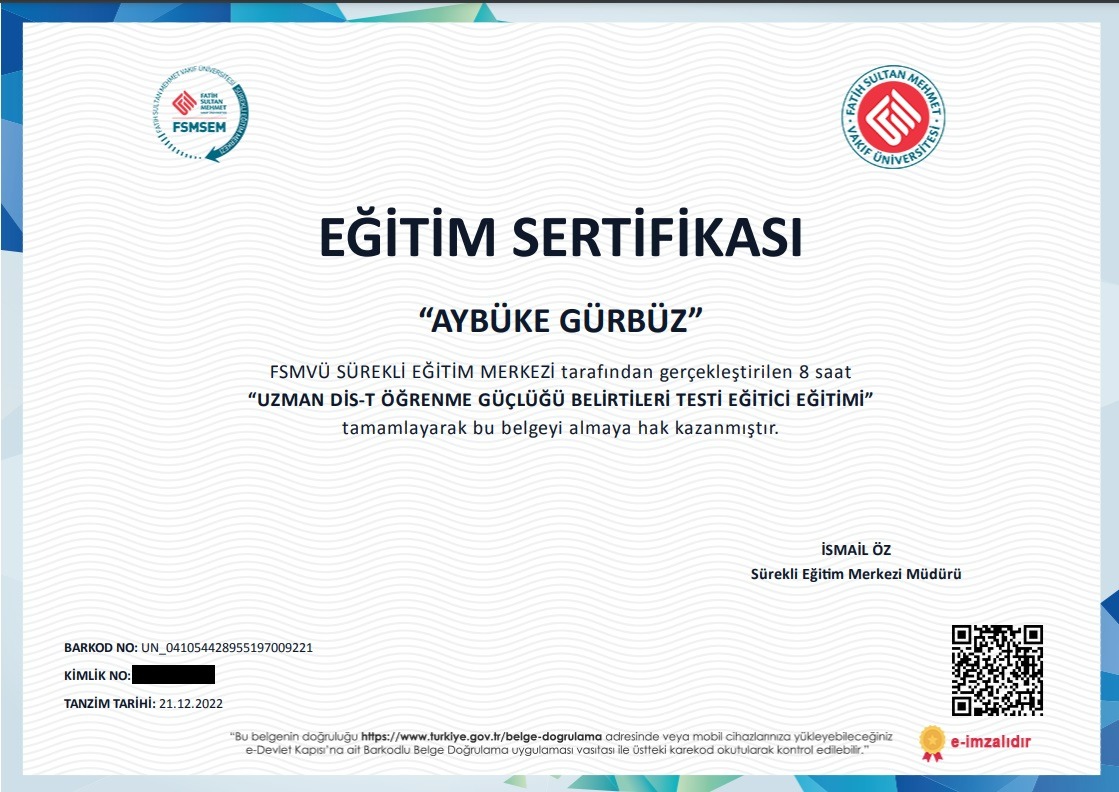Viewport: 1119px width, 792px height.
Task: Click the signer name İSMAİL ÖZ
Action: pyautogui.click(x=856, y=549)
